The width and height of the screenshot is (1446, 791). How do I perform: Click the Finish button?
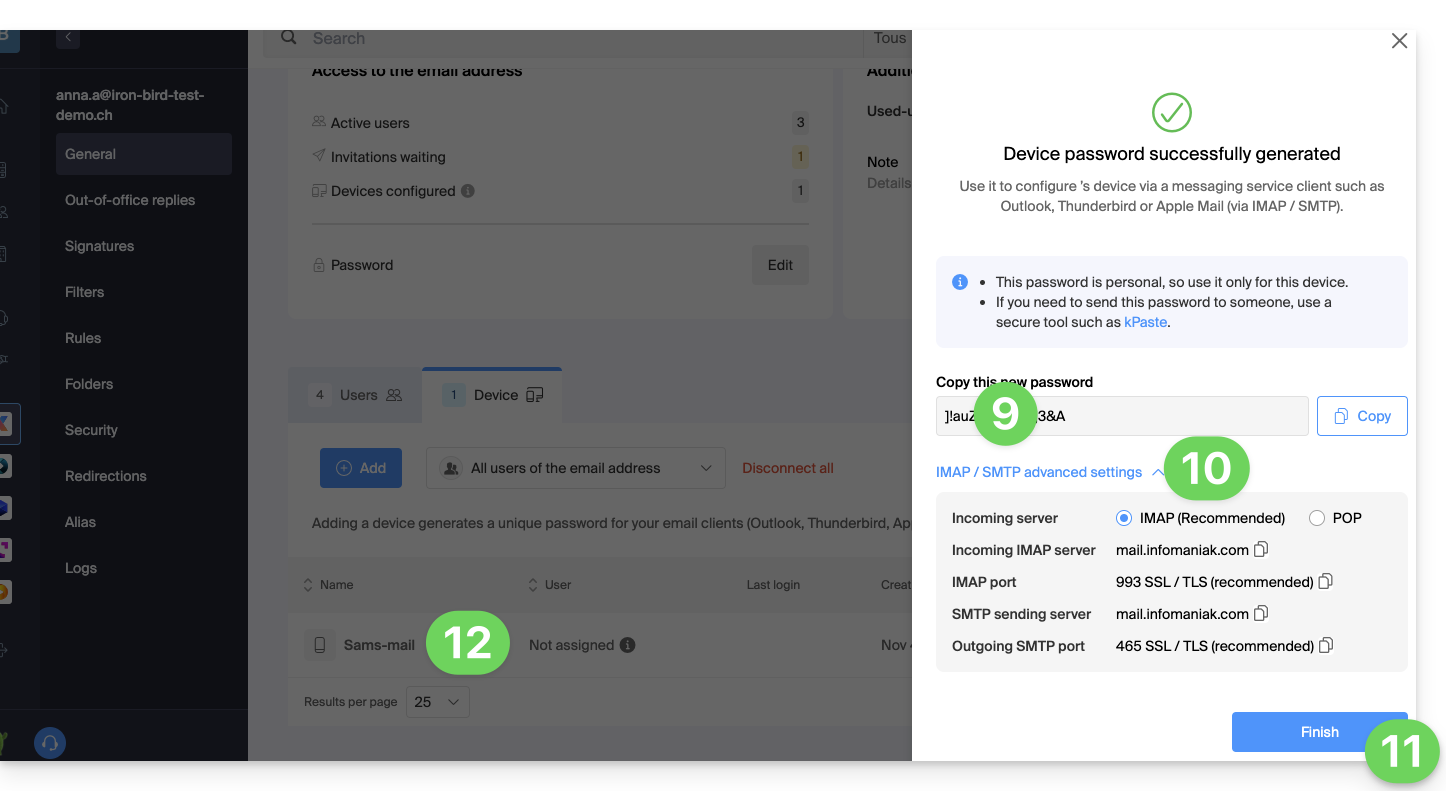(1318, 732)
